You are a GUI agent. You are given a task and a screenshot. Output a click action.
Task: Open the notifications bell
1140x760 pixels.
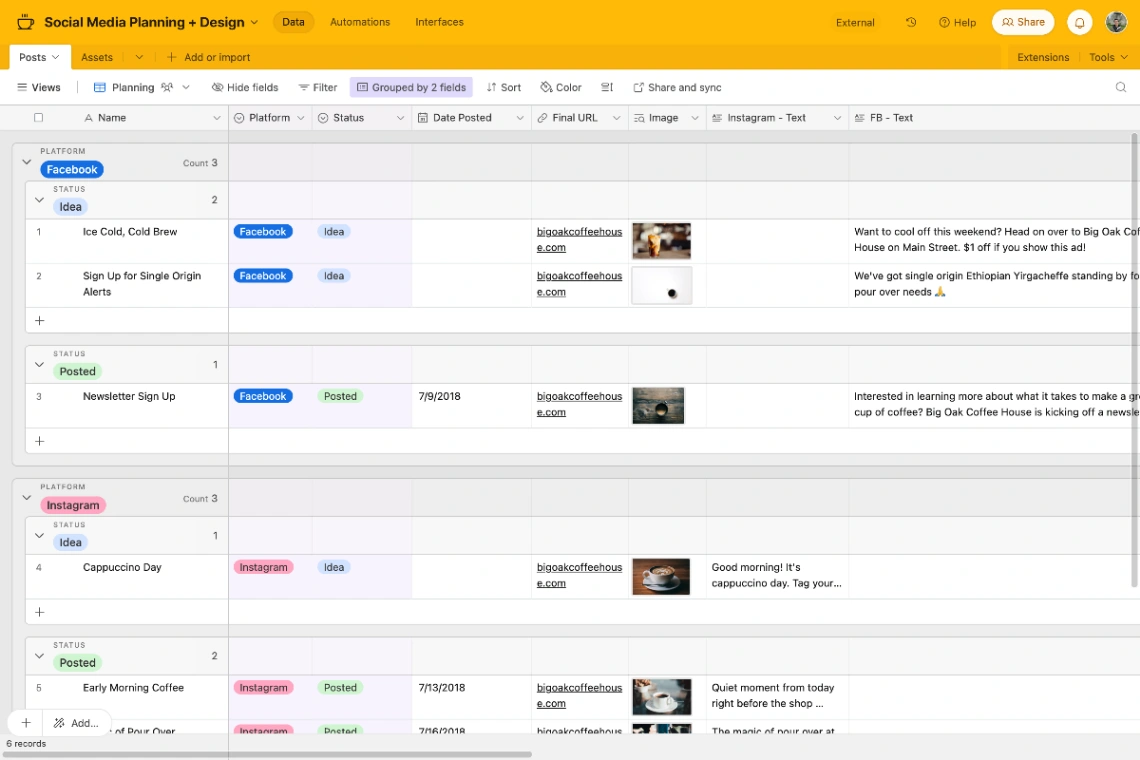1079,21
